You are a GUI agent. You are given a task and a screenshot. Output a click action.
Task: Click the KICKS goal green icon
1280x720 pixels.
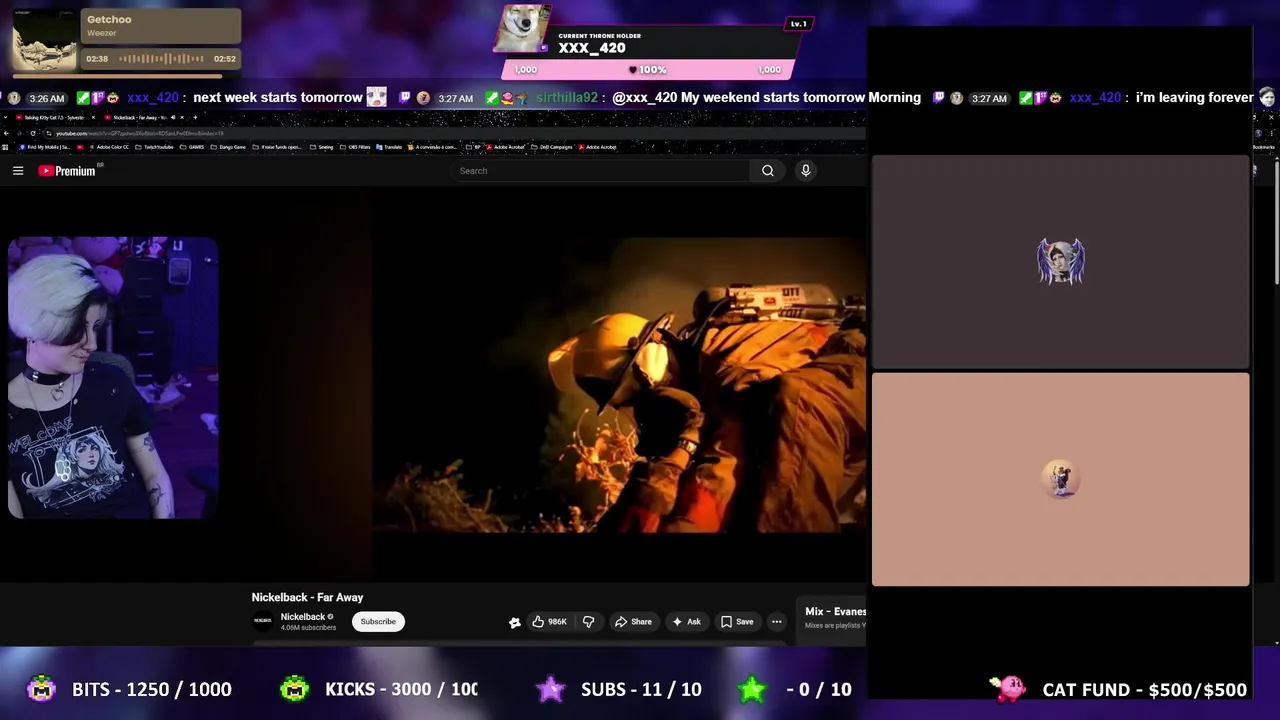pos(294,689)
